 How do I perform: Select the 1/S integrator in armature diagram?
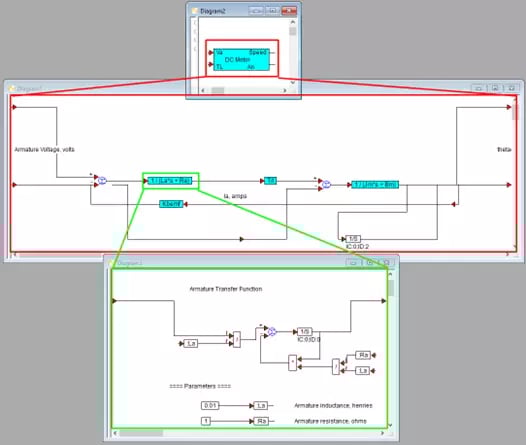[x=305, y=332]
